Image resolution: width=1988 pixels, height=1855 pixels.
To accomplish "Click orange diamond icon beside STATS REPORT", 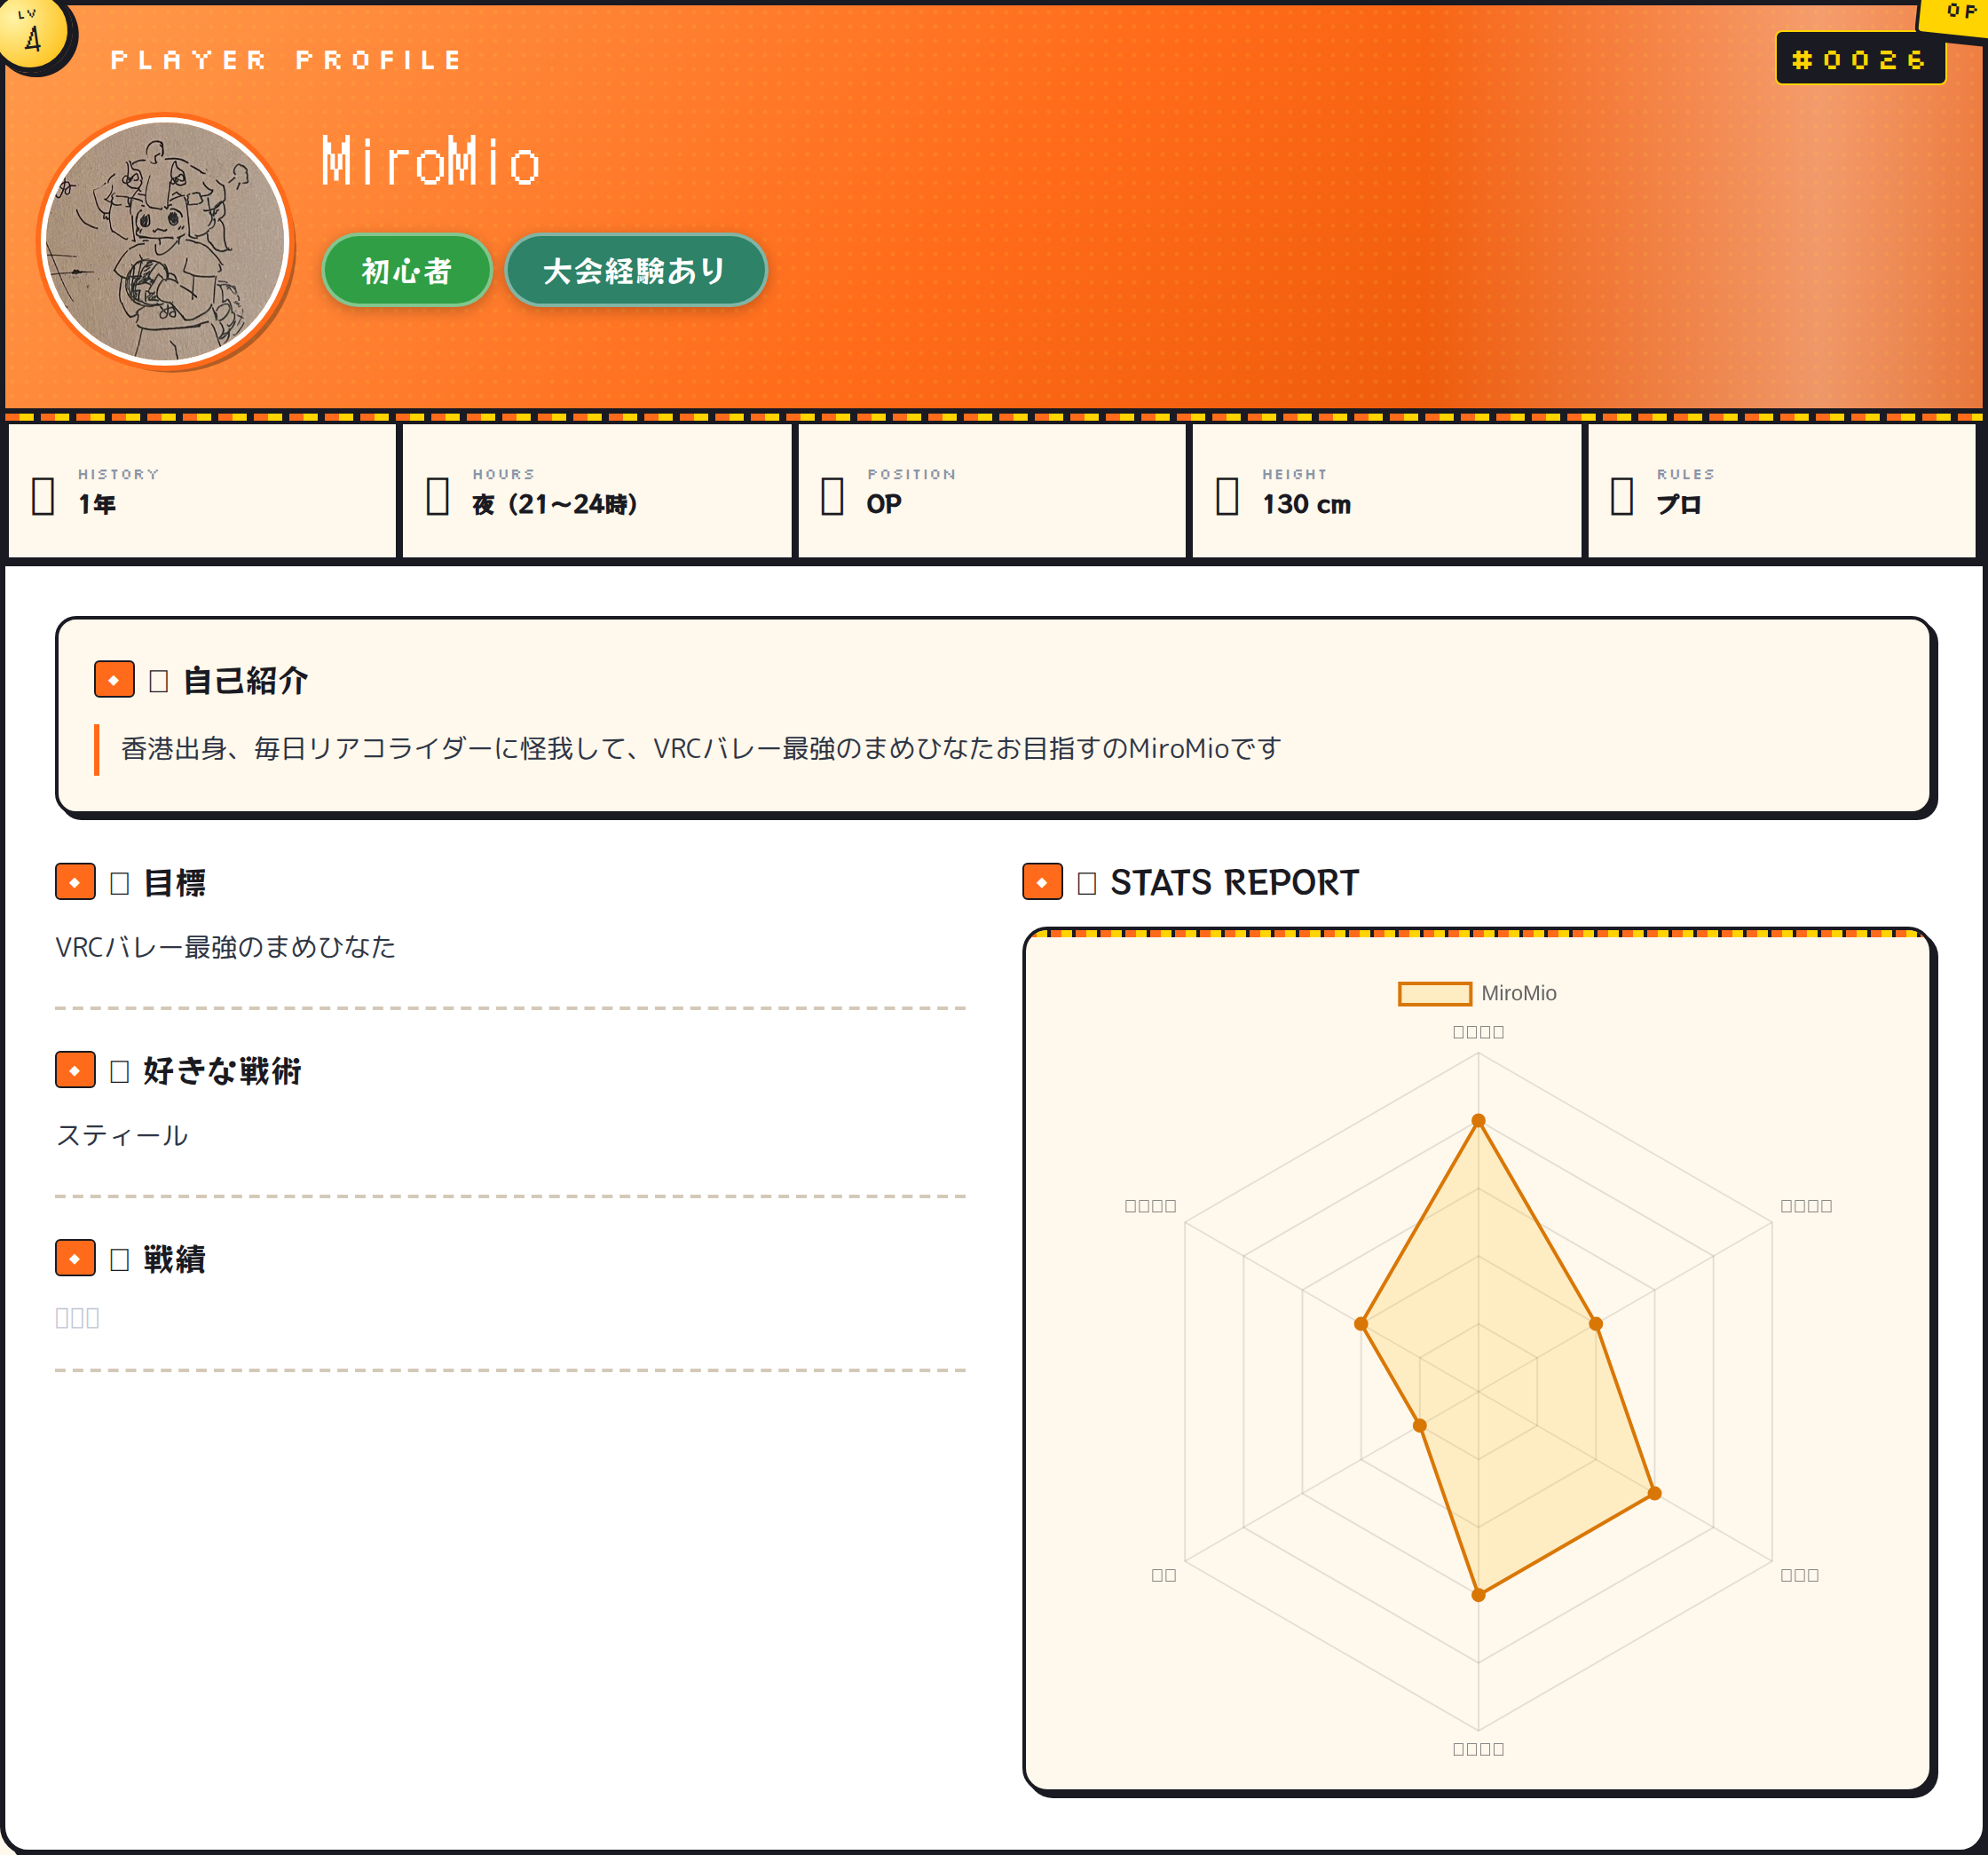I will coord(1042,881).
